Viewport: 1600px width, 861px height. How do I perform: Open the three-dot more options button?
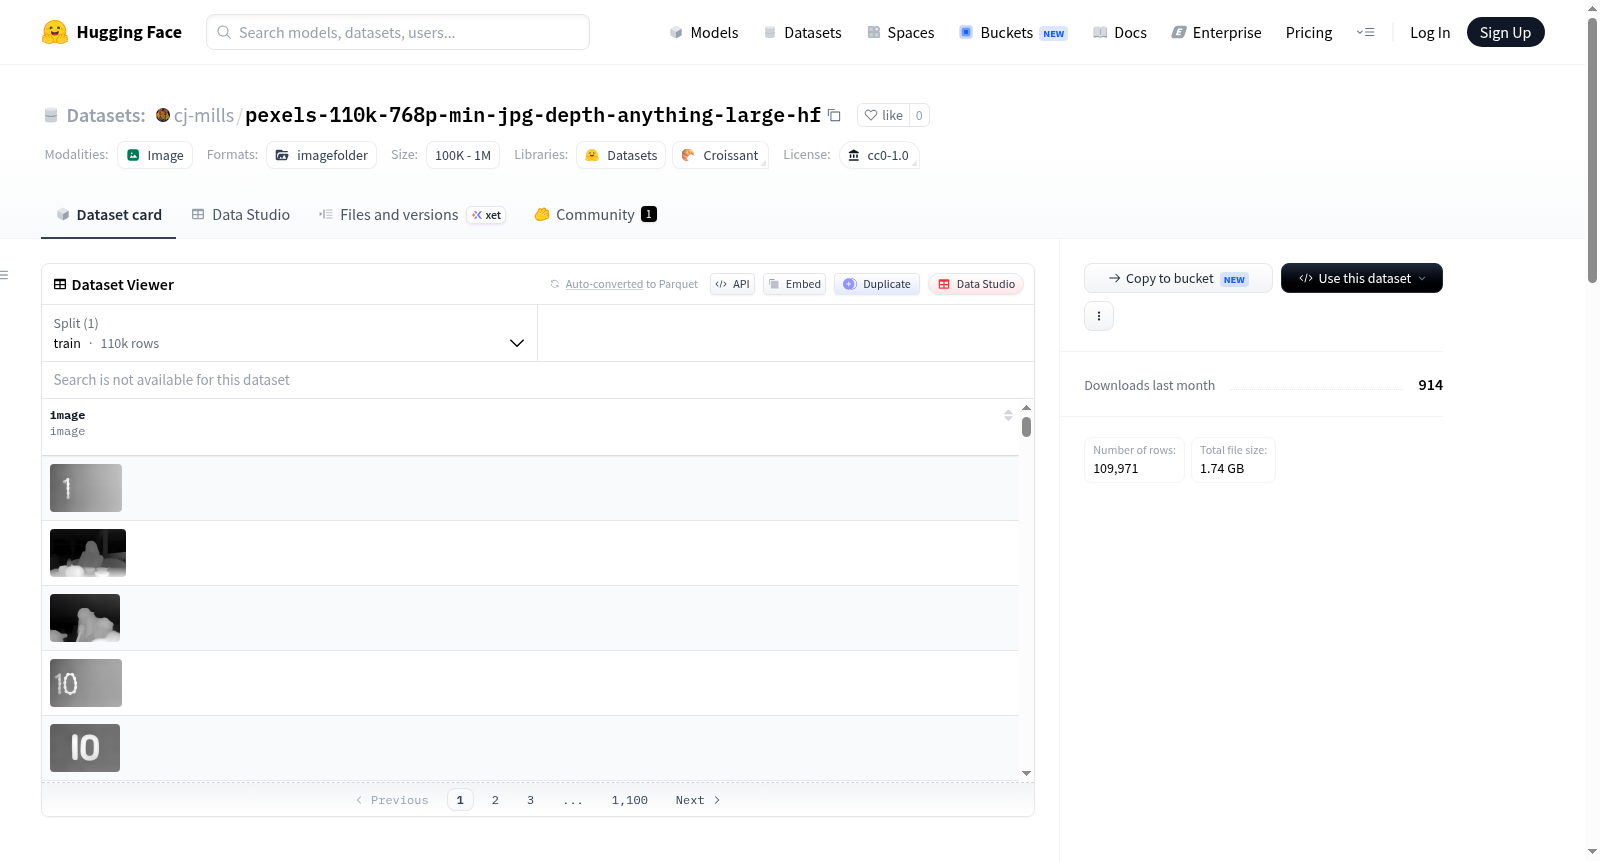point(1099,316)
